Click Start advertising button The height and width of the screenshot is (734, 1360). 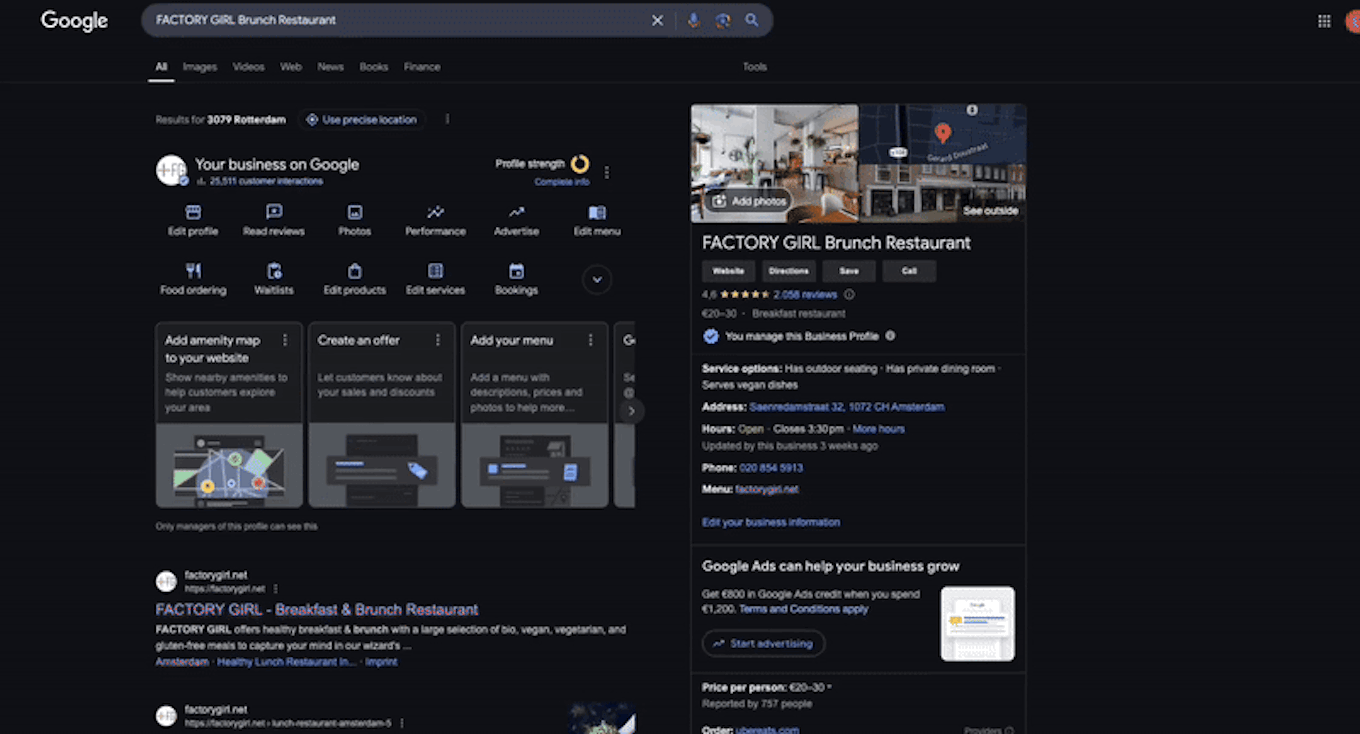[x=763, y=643]
